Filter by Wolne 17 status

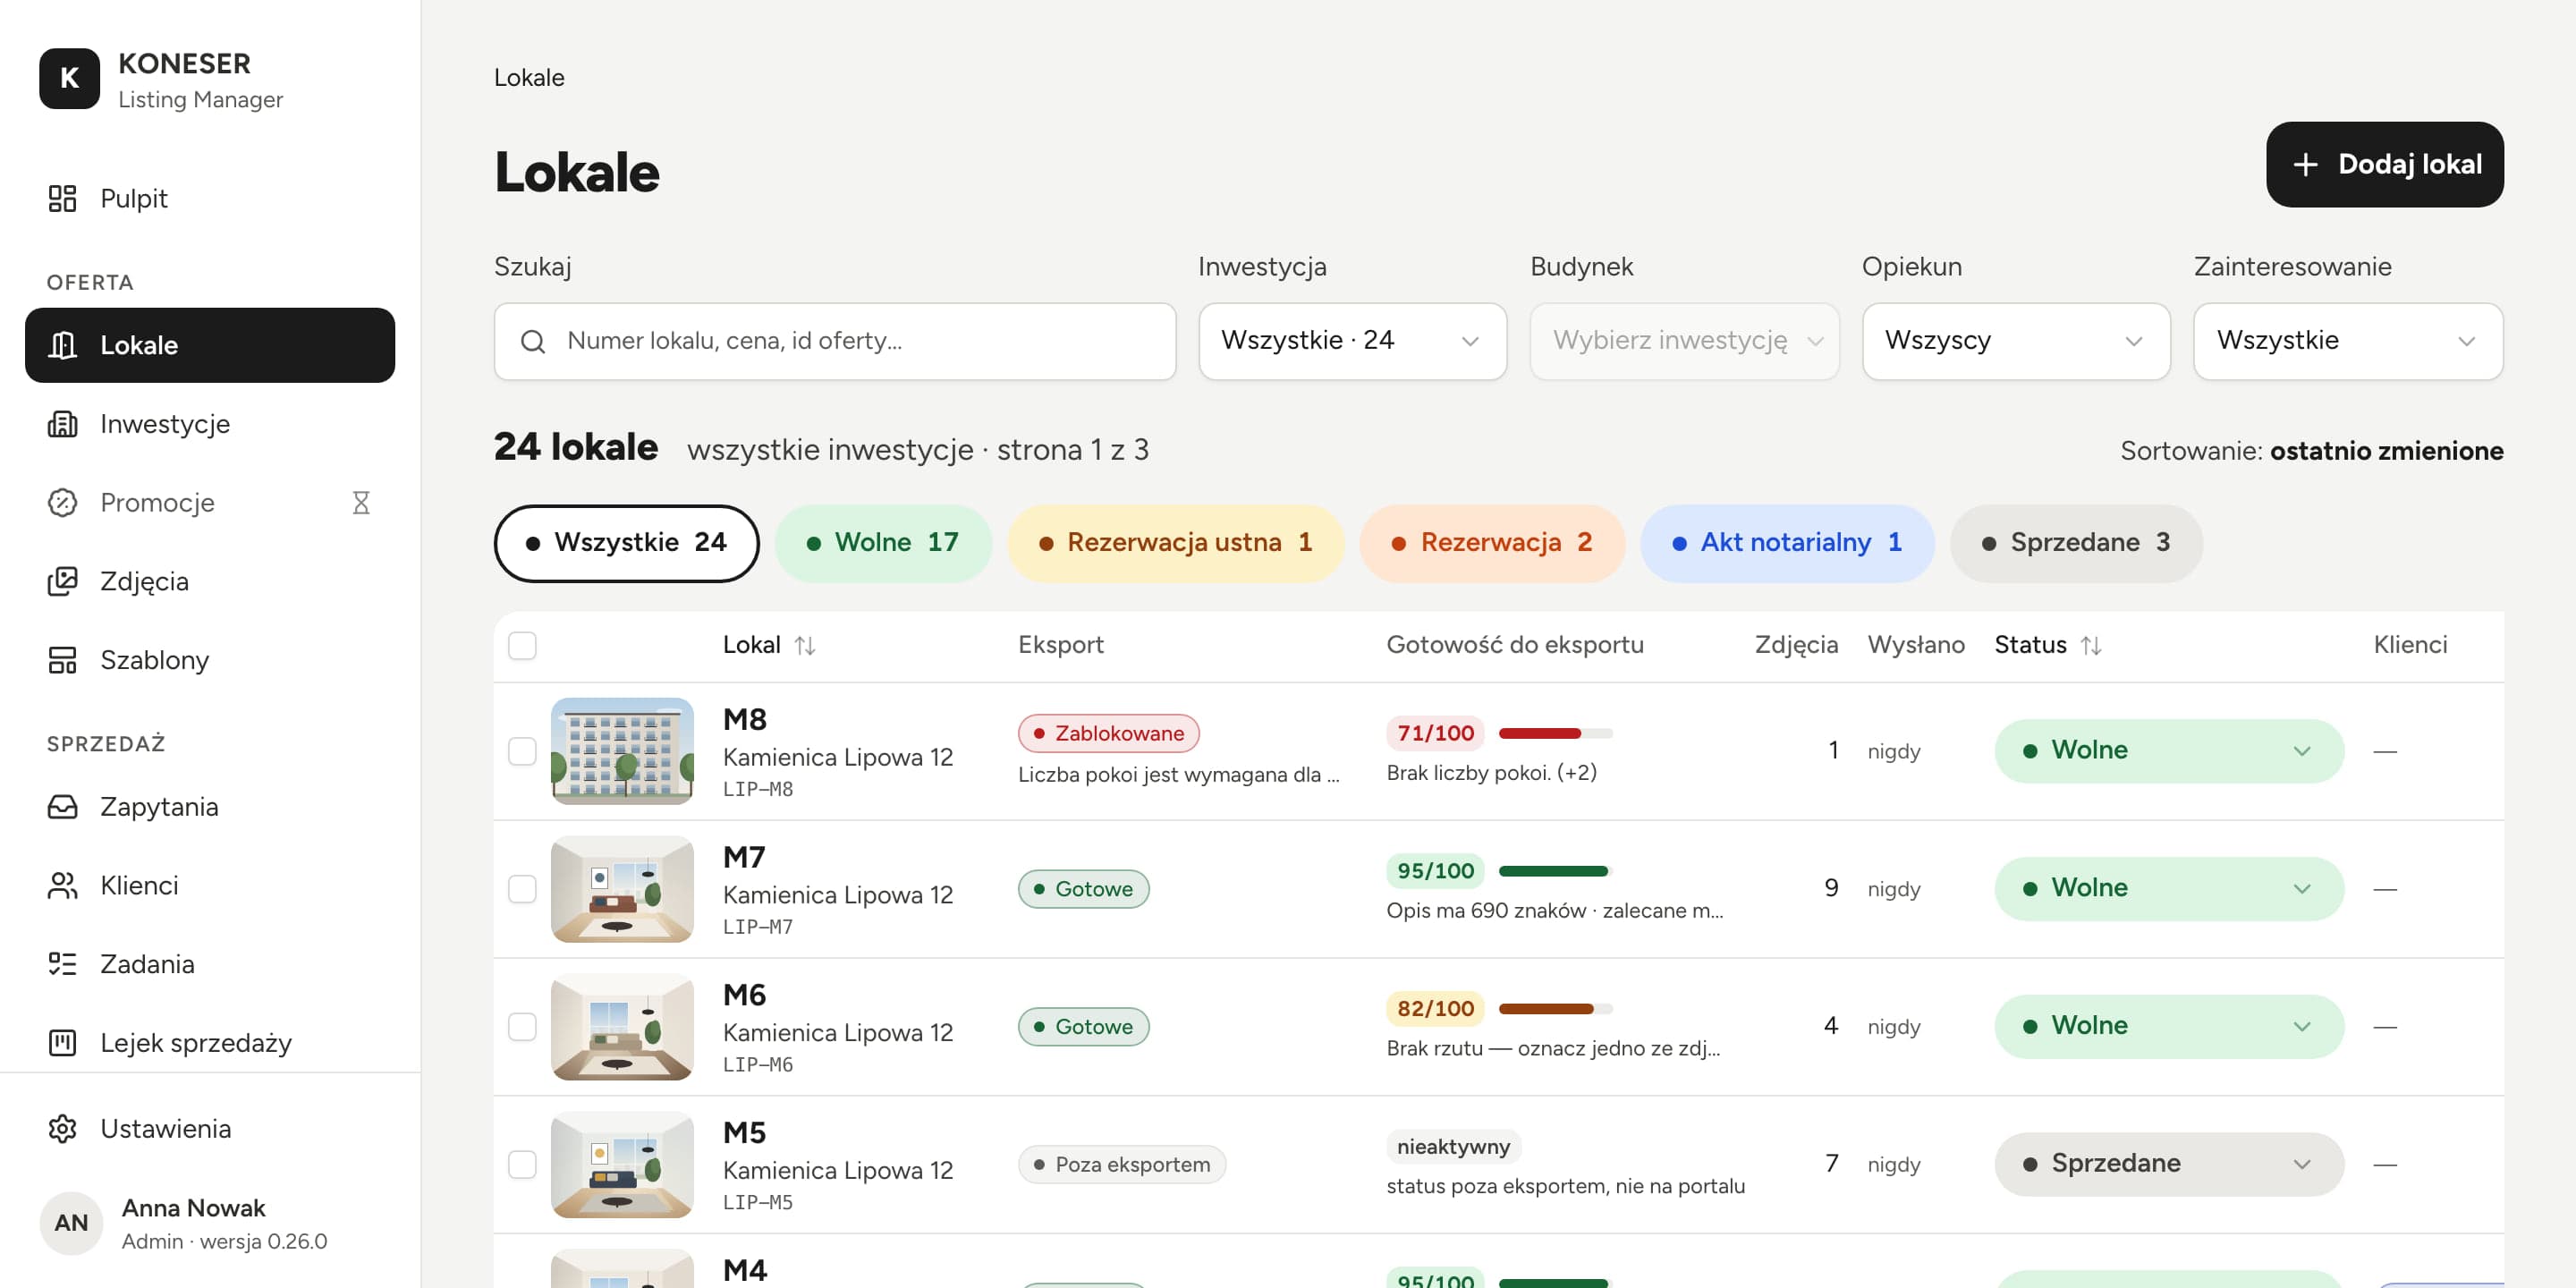coord(883,543)
